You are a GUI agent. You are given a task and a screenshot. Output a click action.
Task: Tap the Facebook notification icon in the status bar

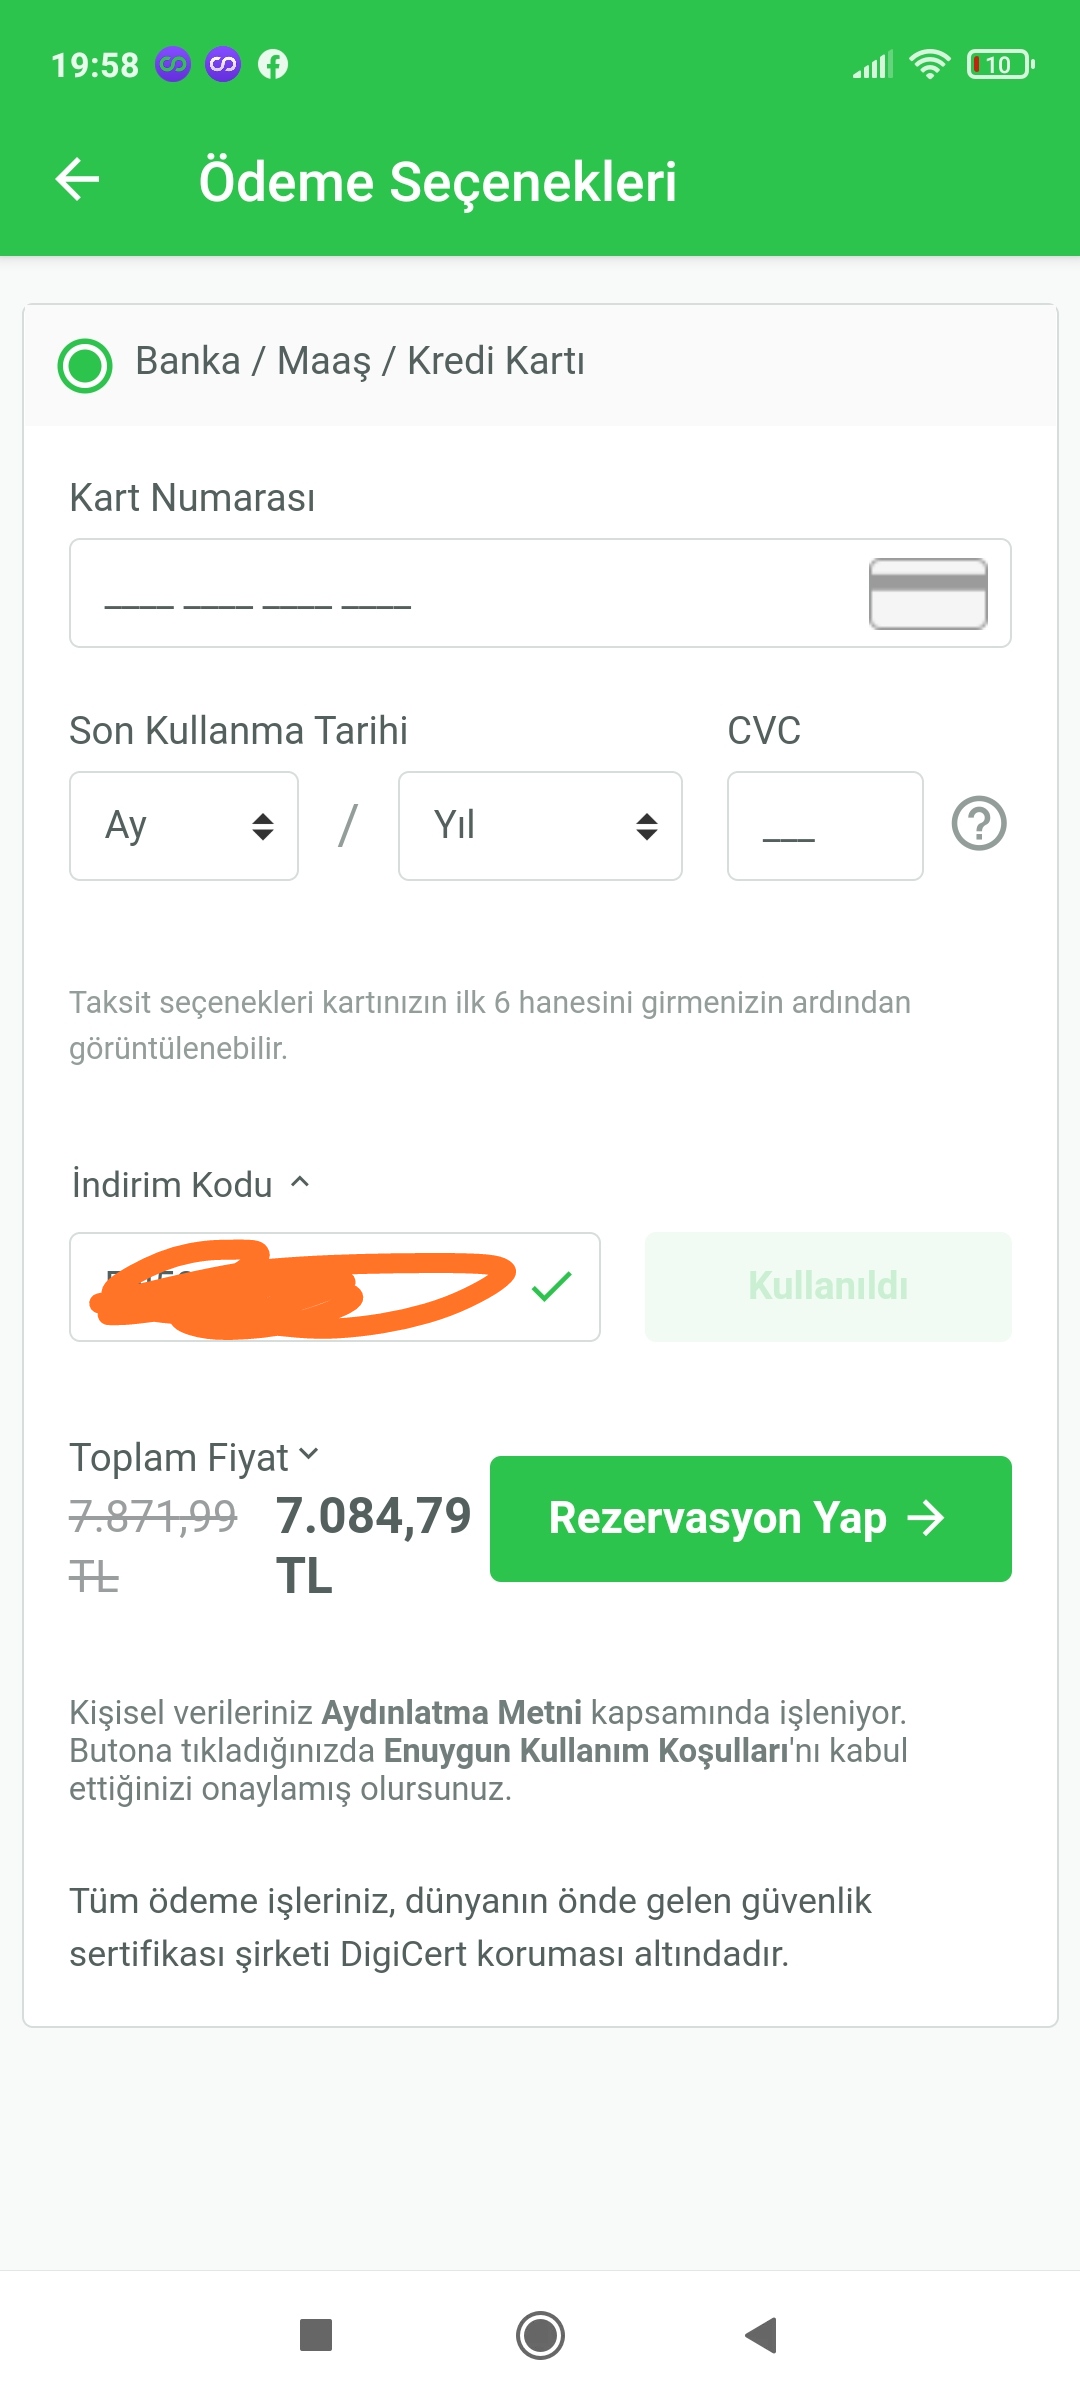(x=273, y=65)
